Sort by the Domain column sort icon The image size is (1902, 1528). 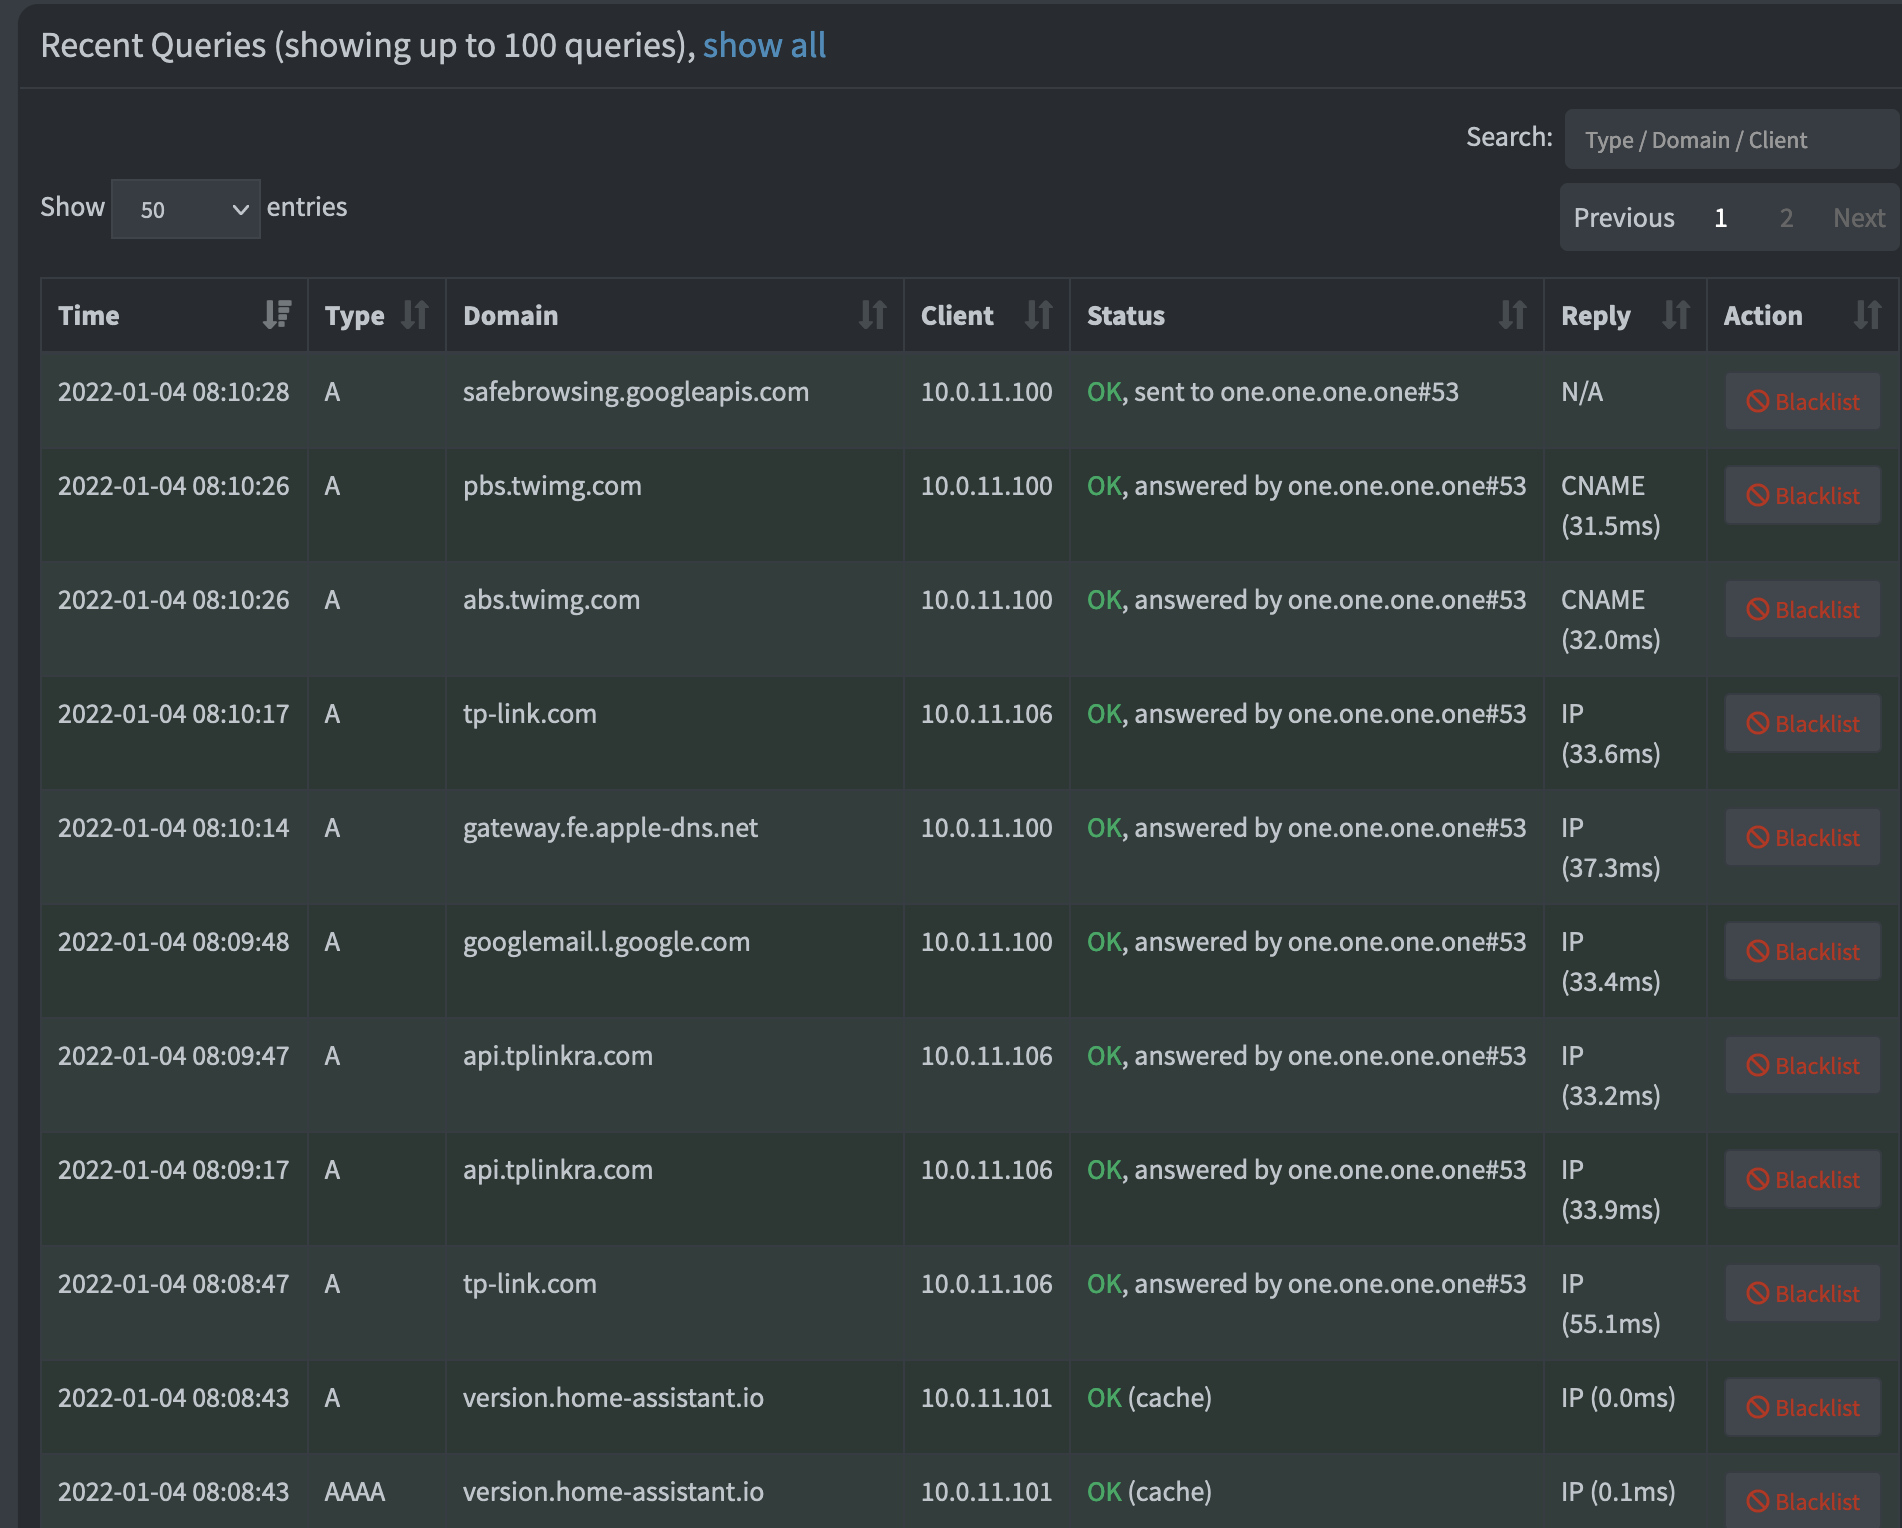pyautogui.click(x=873, y=315)
